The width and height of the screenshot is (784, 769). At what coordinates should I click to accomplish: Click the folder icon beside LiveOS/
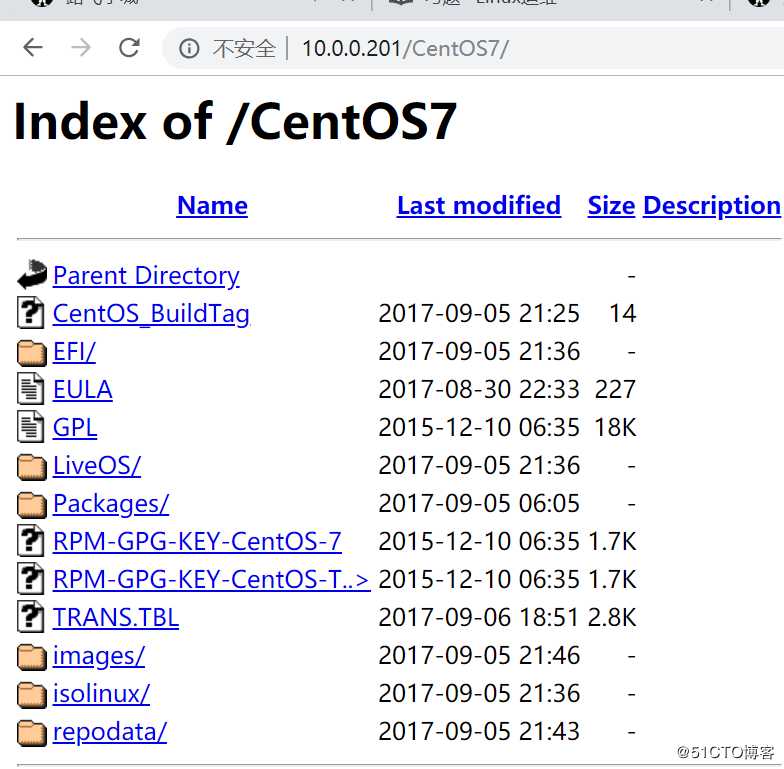[x=32, y=466]
